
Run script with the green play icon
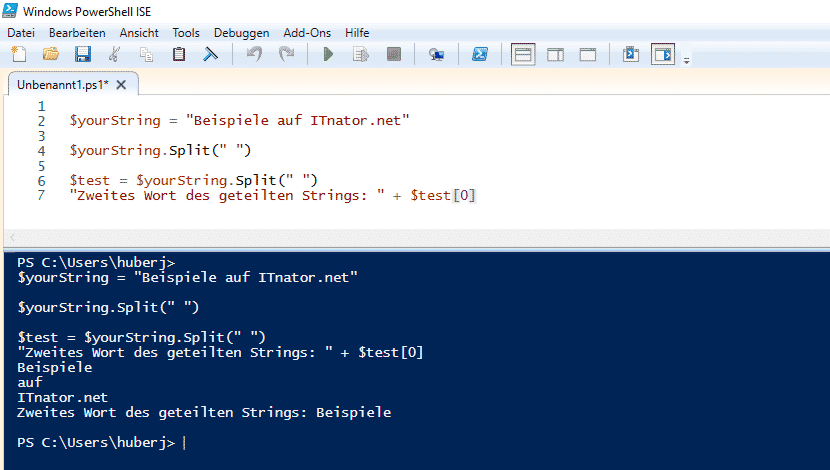point(328,54)
